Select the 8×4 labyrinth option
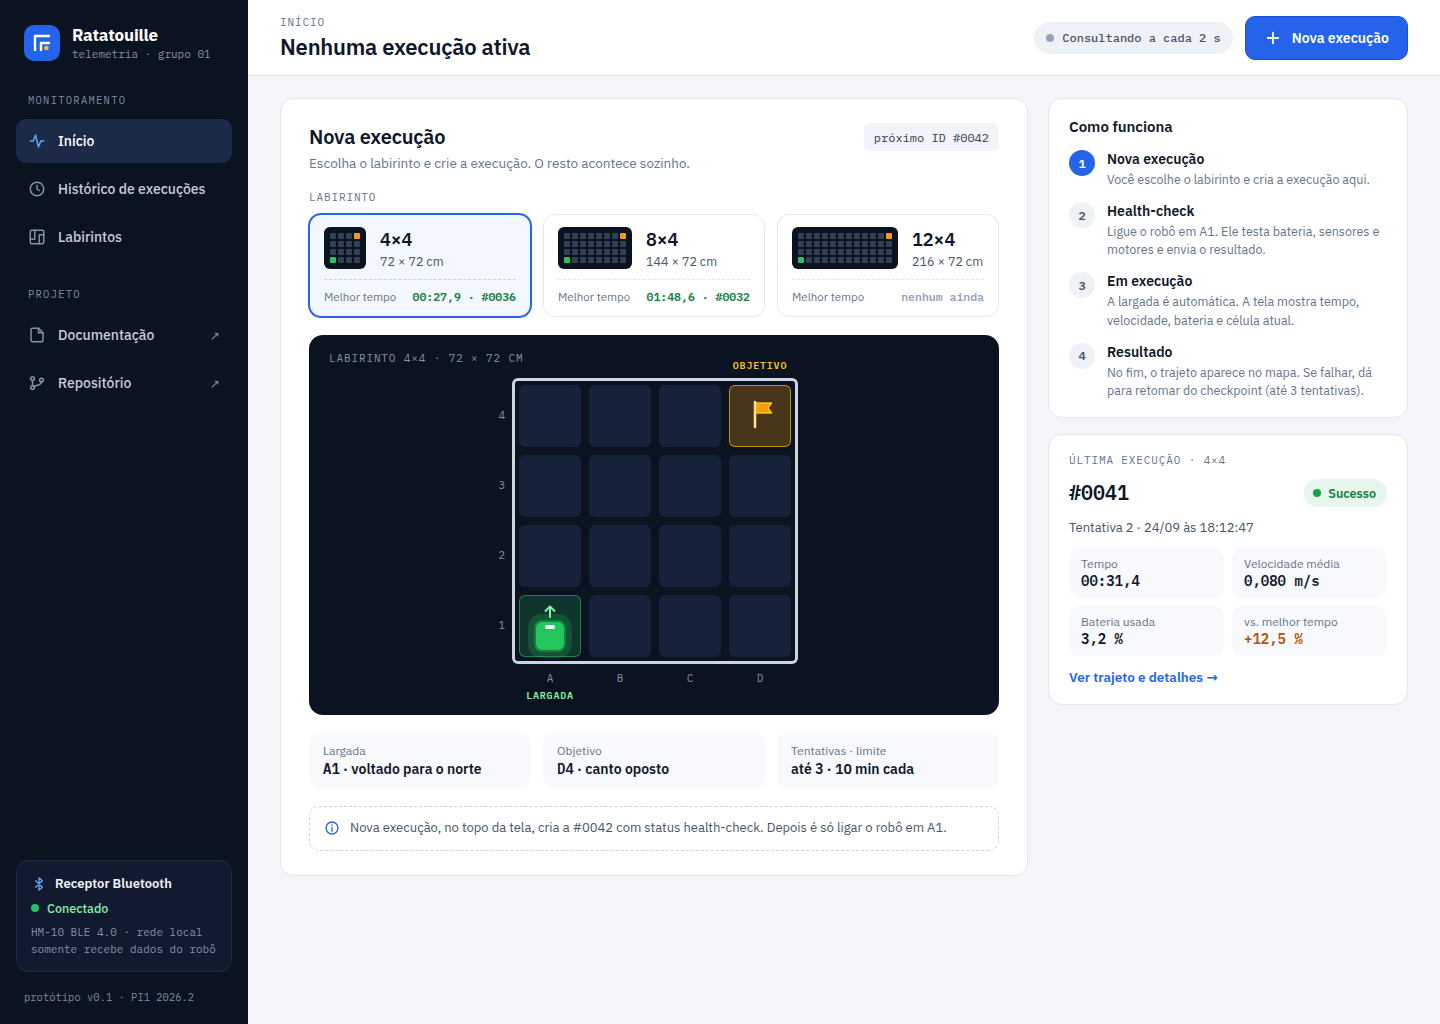 654,265
